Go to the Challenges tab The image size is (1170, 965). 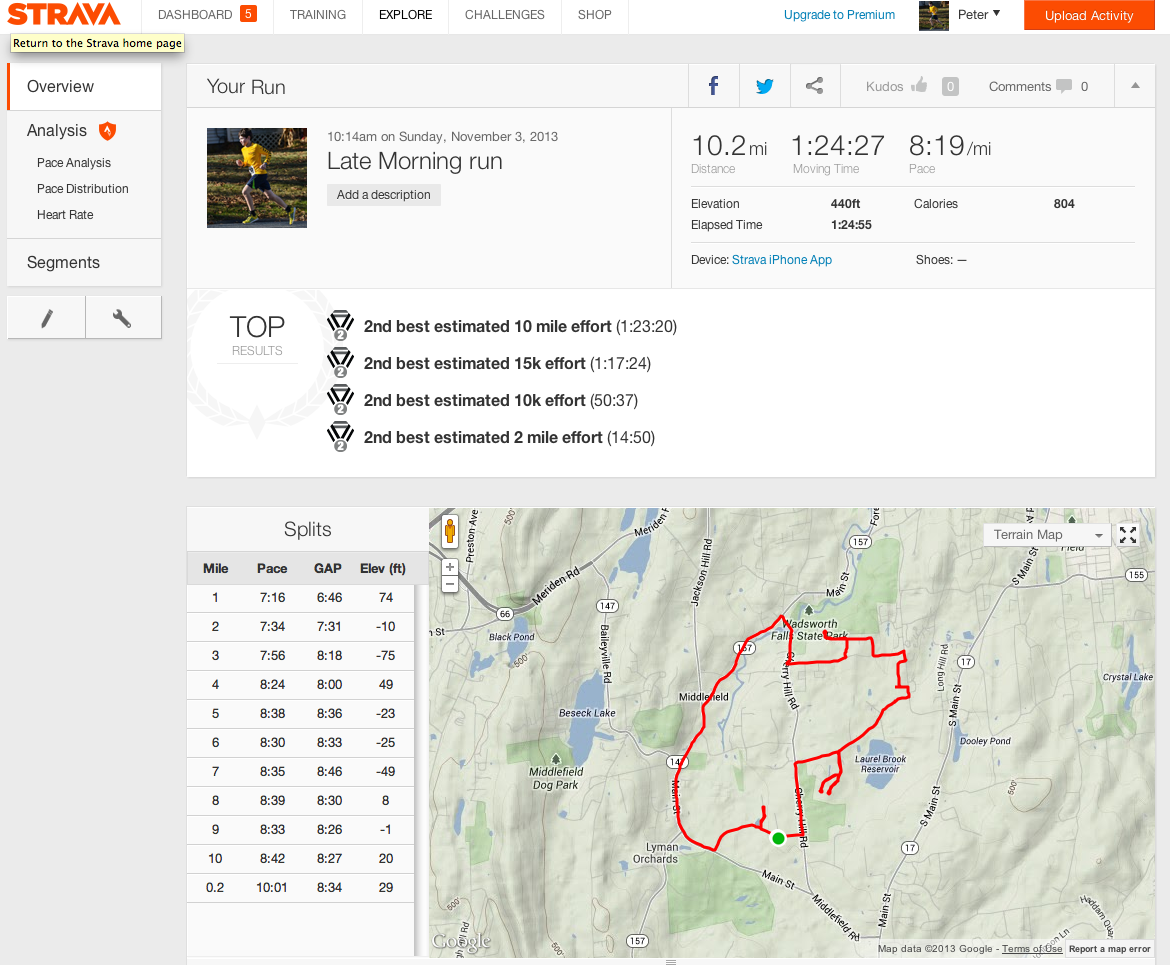[x=504, y=15]
